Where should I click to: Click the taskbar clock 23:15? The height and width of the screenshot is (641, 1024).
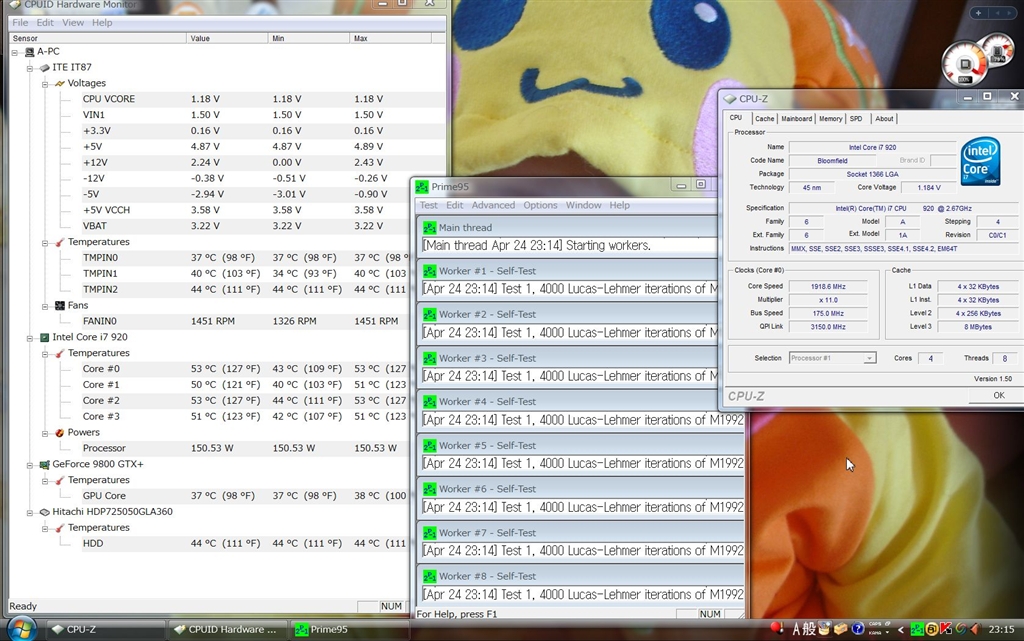tap(1001, 630)
